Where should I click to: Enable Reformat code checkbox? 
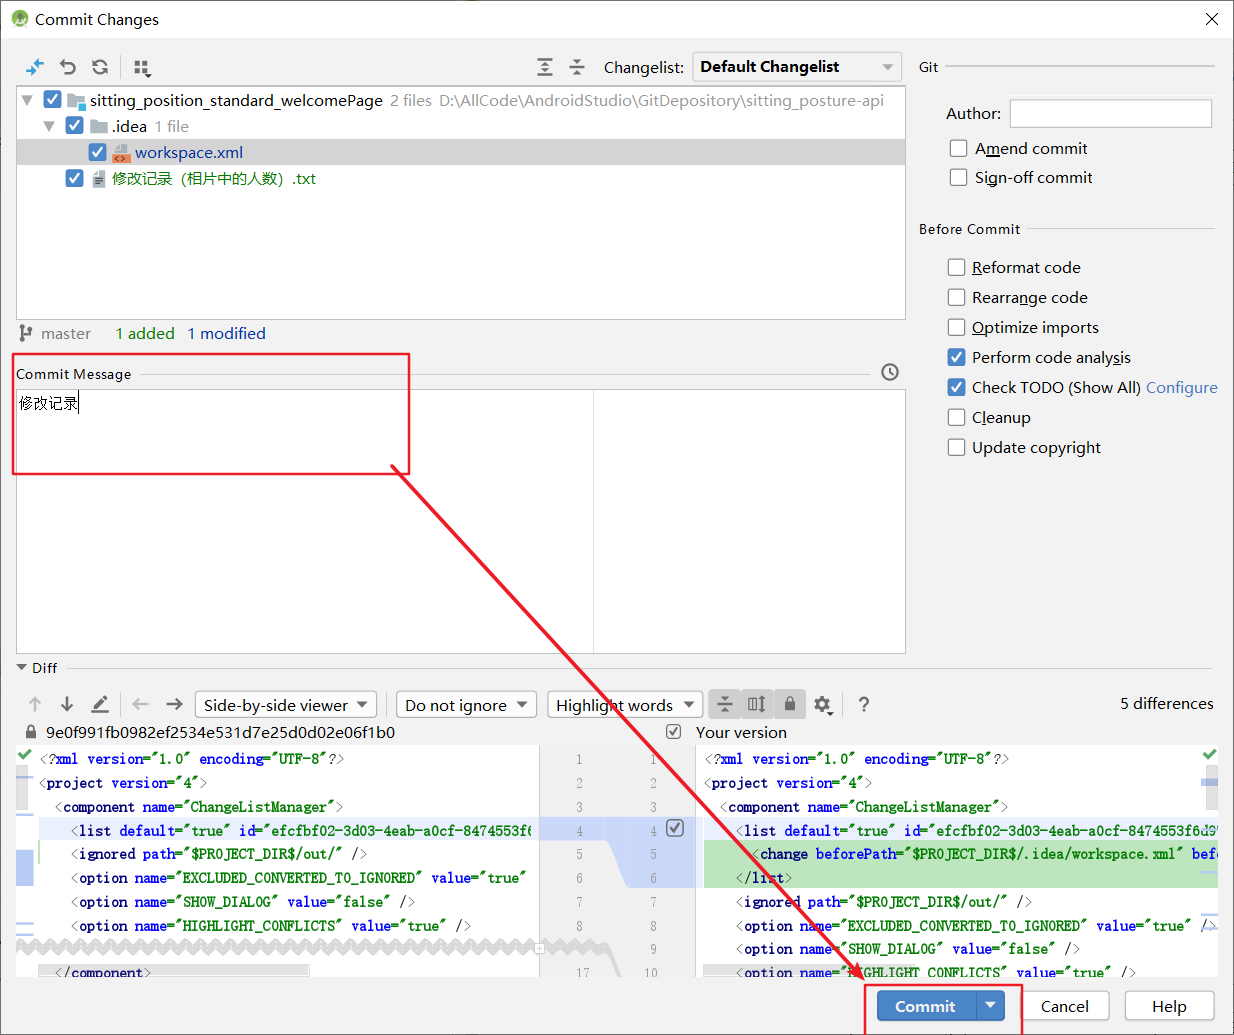click(x=957, y=267)
